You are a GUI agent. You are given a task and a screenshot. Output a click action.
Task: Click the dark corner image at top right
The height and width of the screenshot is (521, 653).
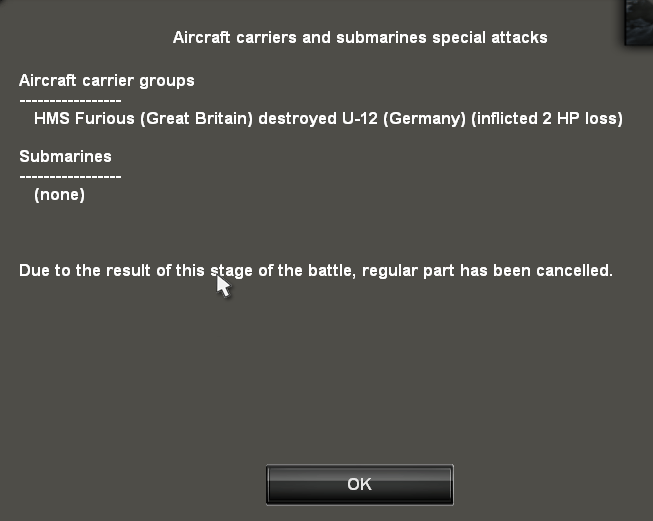637,20
